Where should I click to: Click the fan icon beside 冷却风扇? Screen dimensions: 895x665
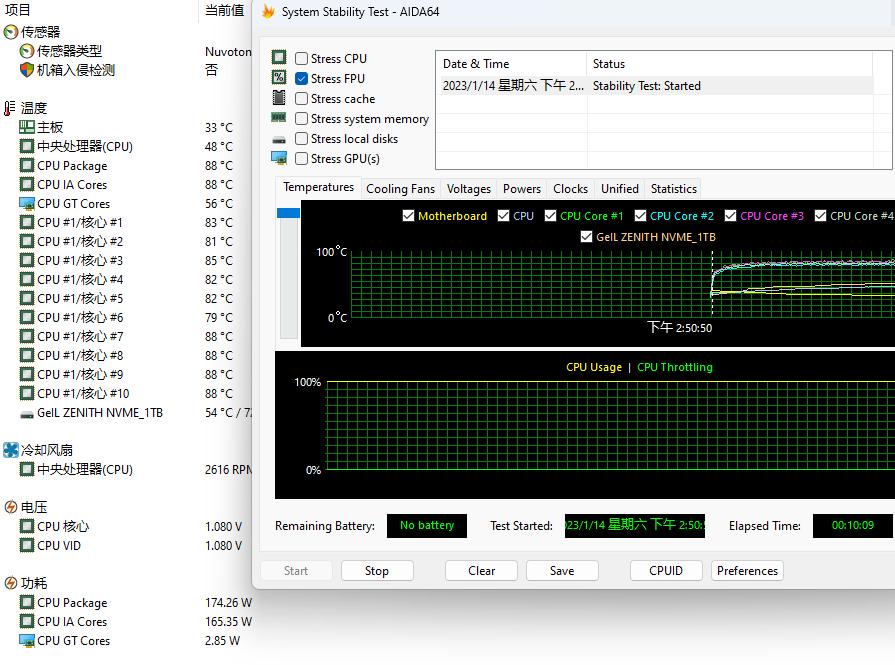point(11,450)
